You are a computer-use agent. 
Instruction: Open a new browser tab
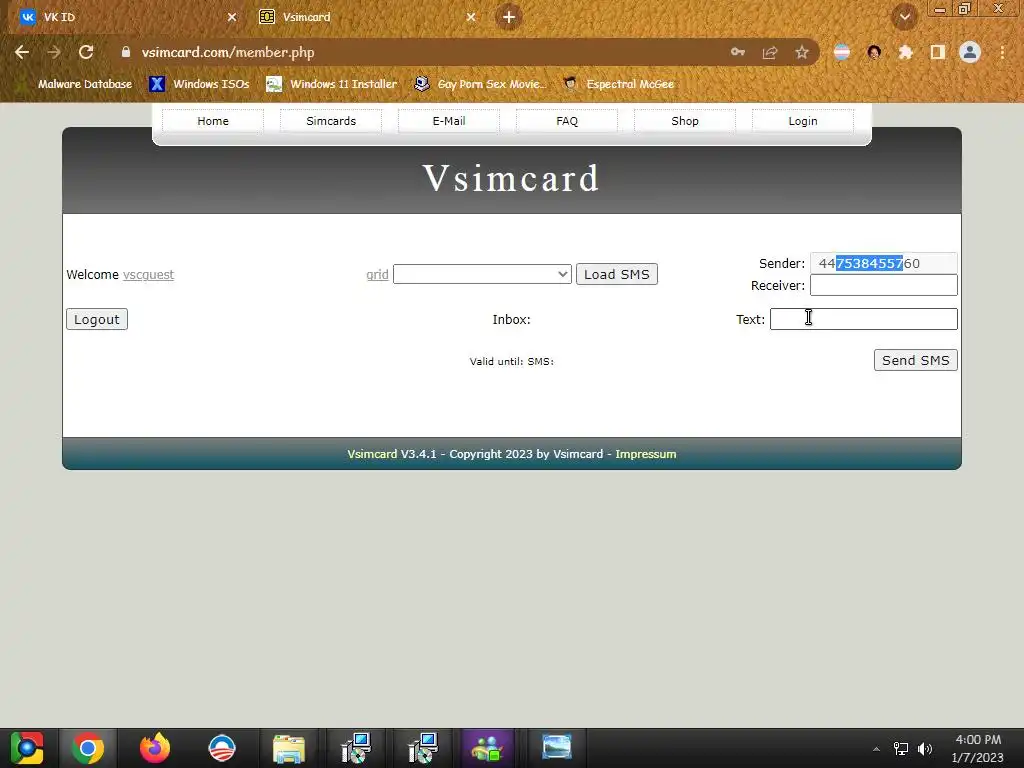[509, 17]
